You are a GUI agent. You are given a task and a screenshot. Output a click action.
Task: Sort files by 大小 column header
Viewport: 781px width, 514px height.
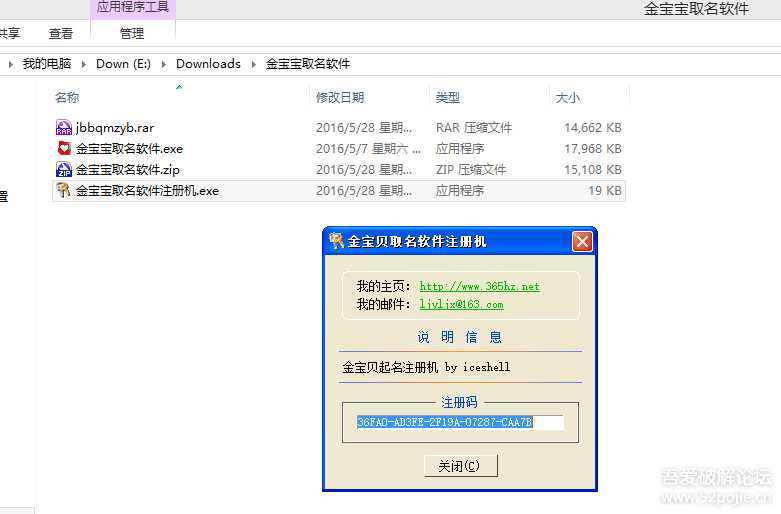tap(567, 98)
